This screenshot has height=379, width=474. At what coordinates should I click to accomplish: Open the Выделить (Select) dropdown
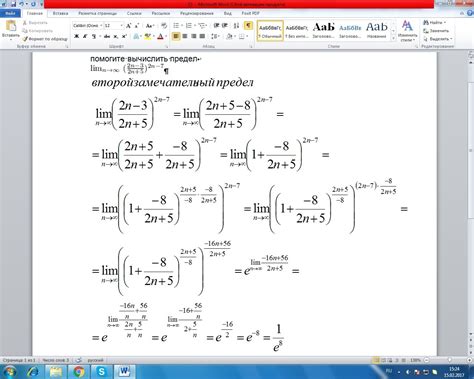tap(438, 39)
